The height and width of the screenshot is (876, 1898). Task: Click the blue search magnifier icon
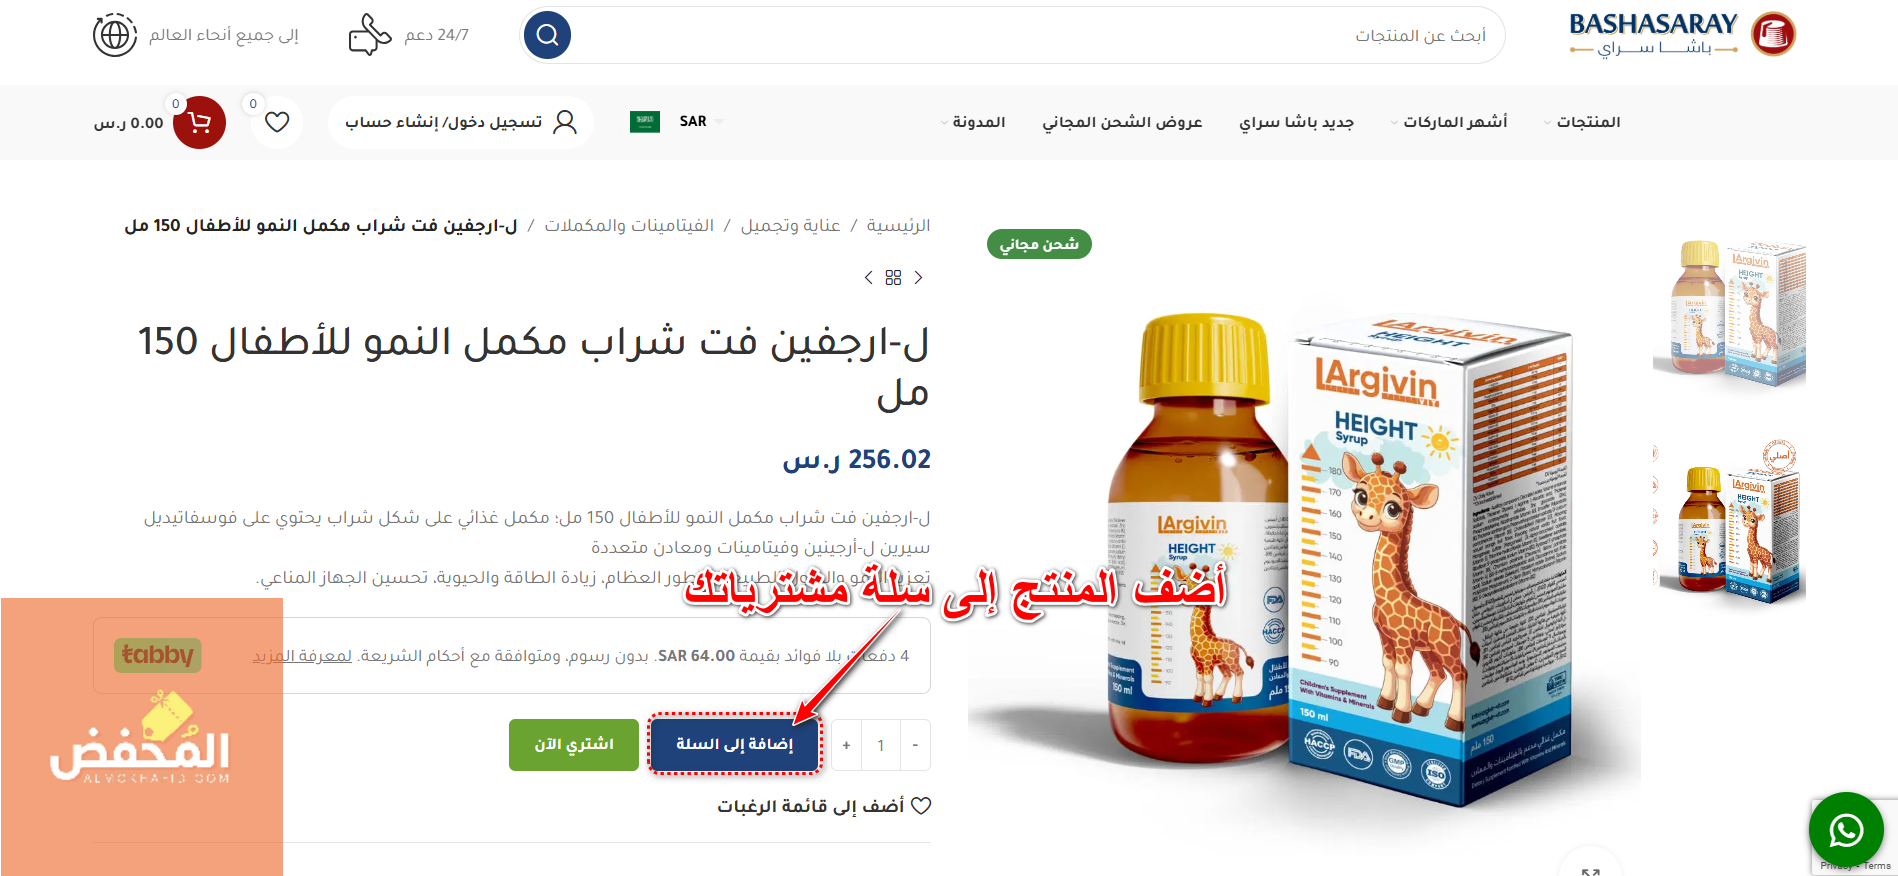coord(547,36)
